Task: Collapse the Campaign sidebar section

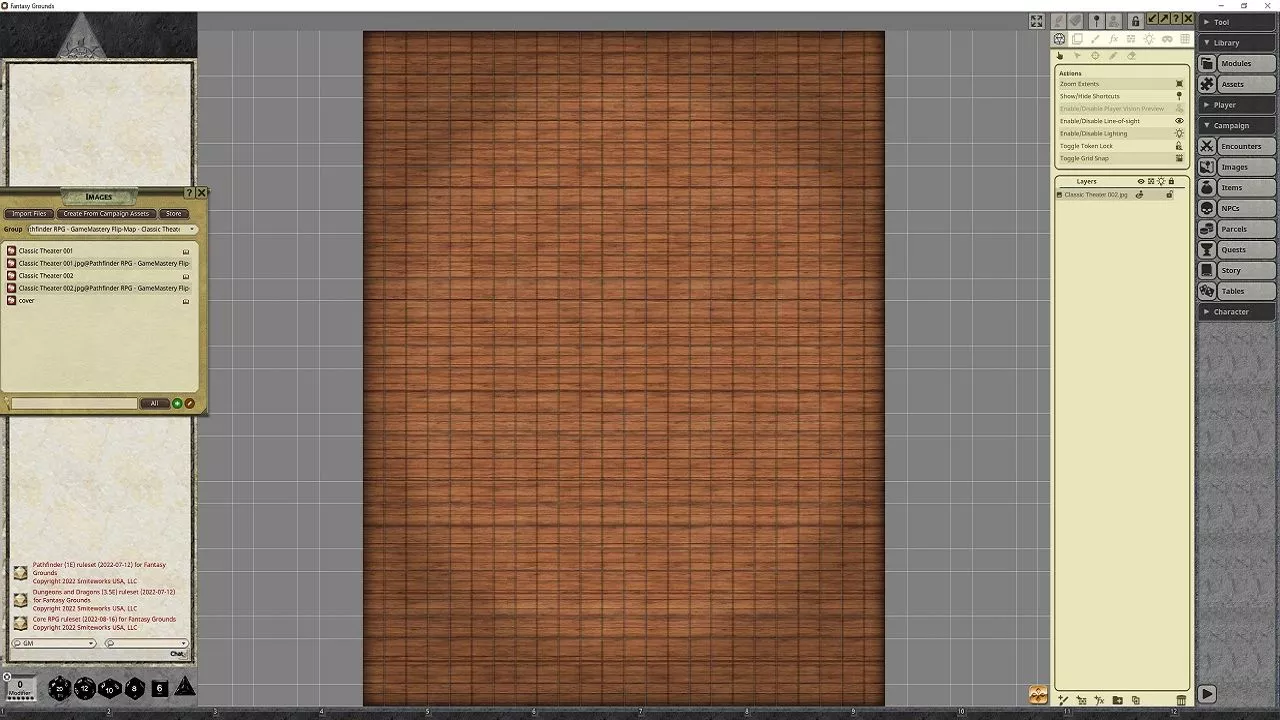Action: pyautogui.click(x=1239, y=126)
